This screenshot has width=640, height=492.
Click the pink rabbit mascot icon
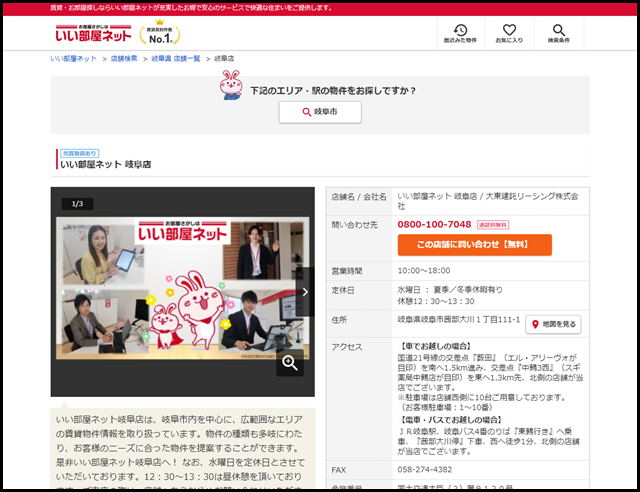coord(231,85)
